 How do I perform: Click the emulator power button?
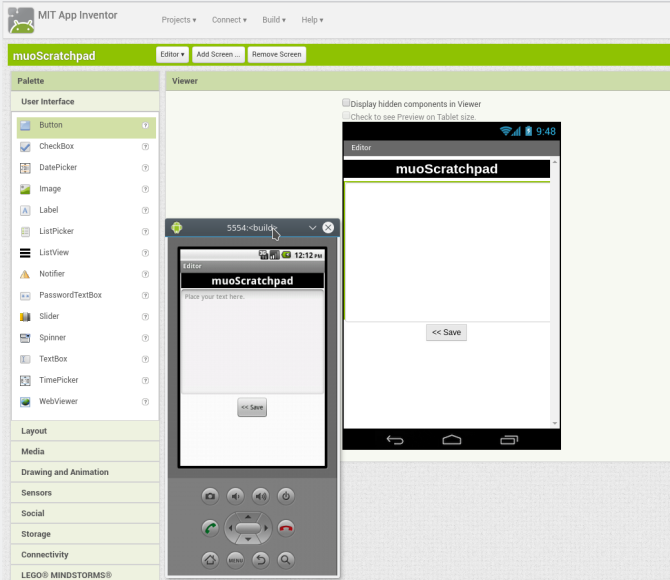coord(286,496)
